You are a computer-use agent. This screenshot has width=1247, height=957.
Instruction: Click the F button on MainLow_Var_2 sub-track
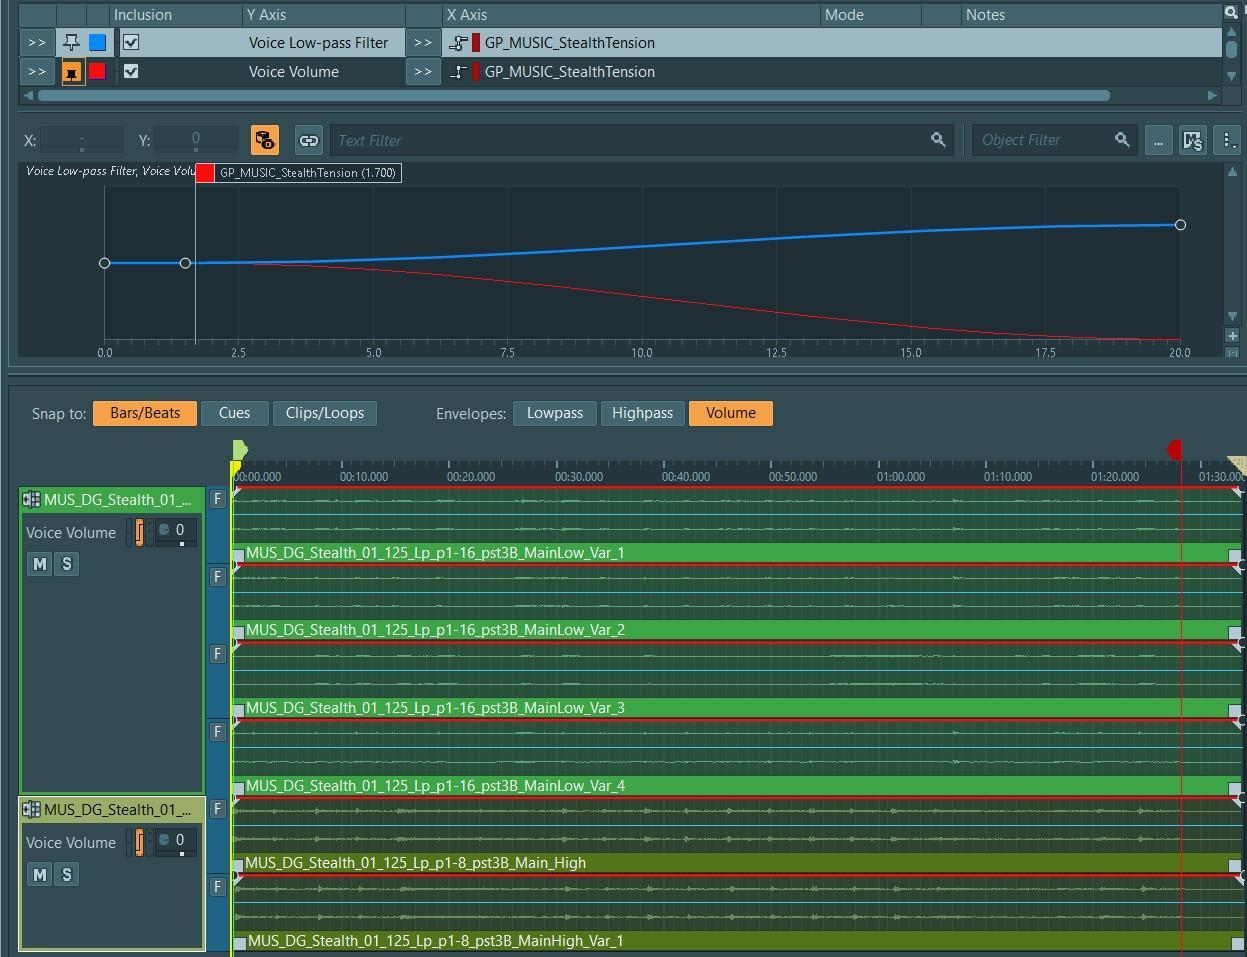pyautogui.click(x=217, y=576)
